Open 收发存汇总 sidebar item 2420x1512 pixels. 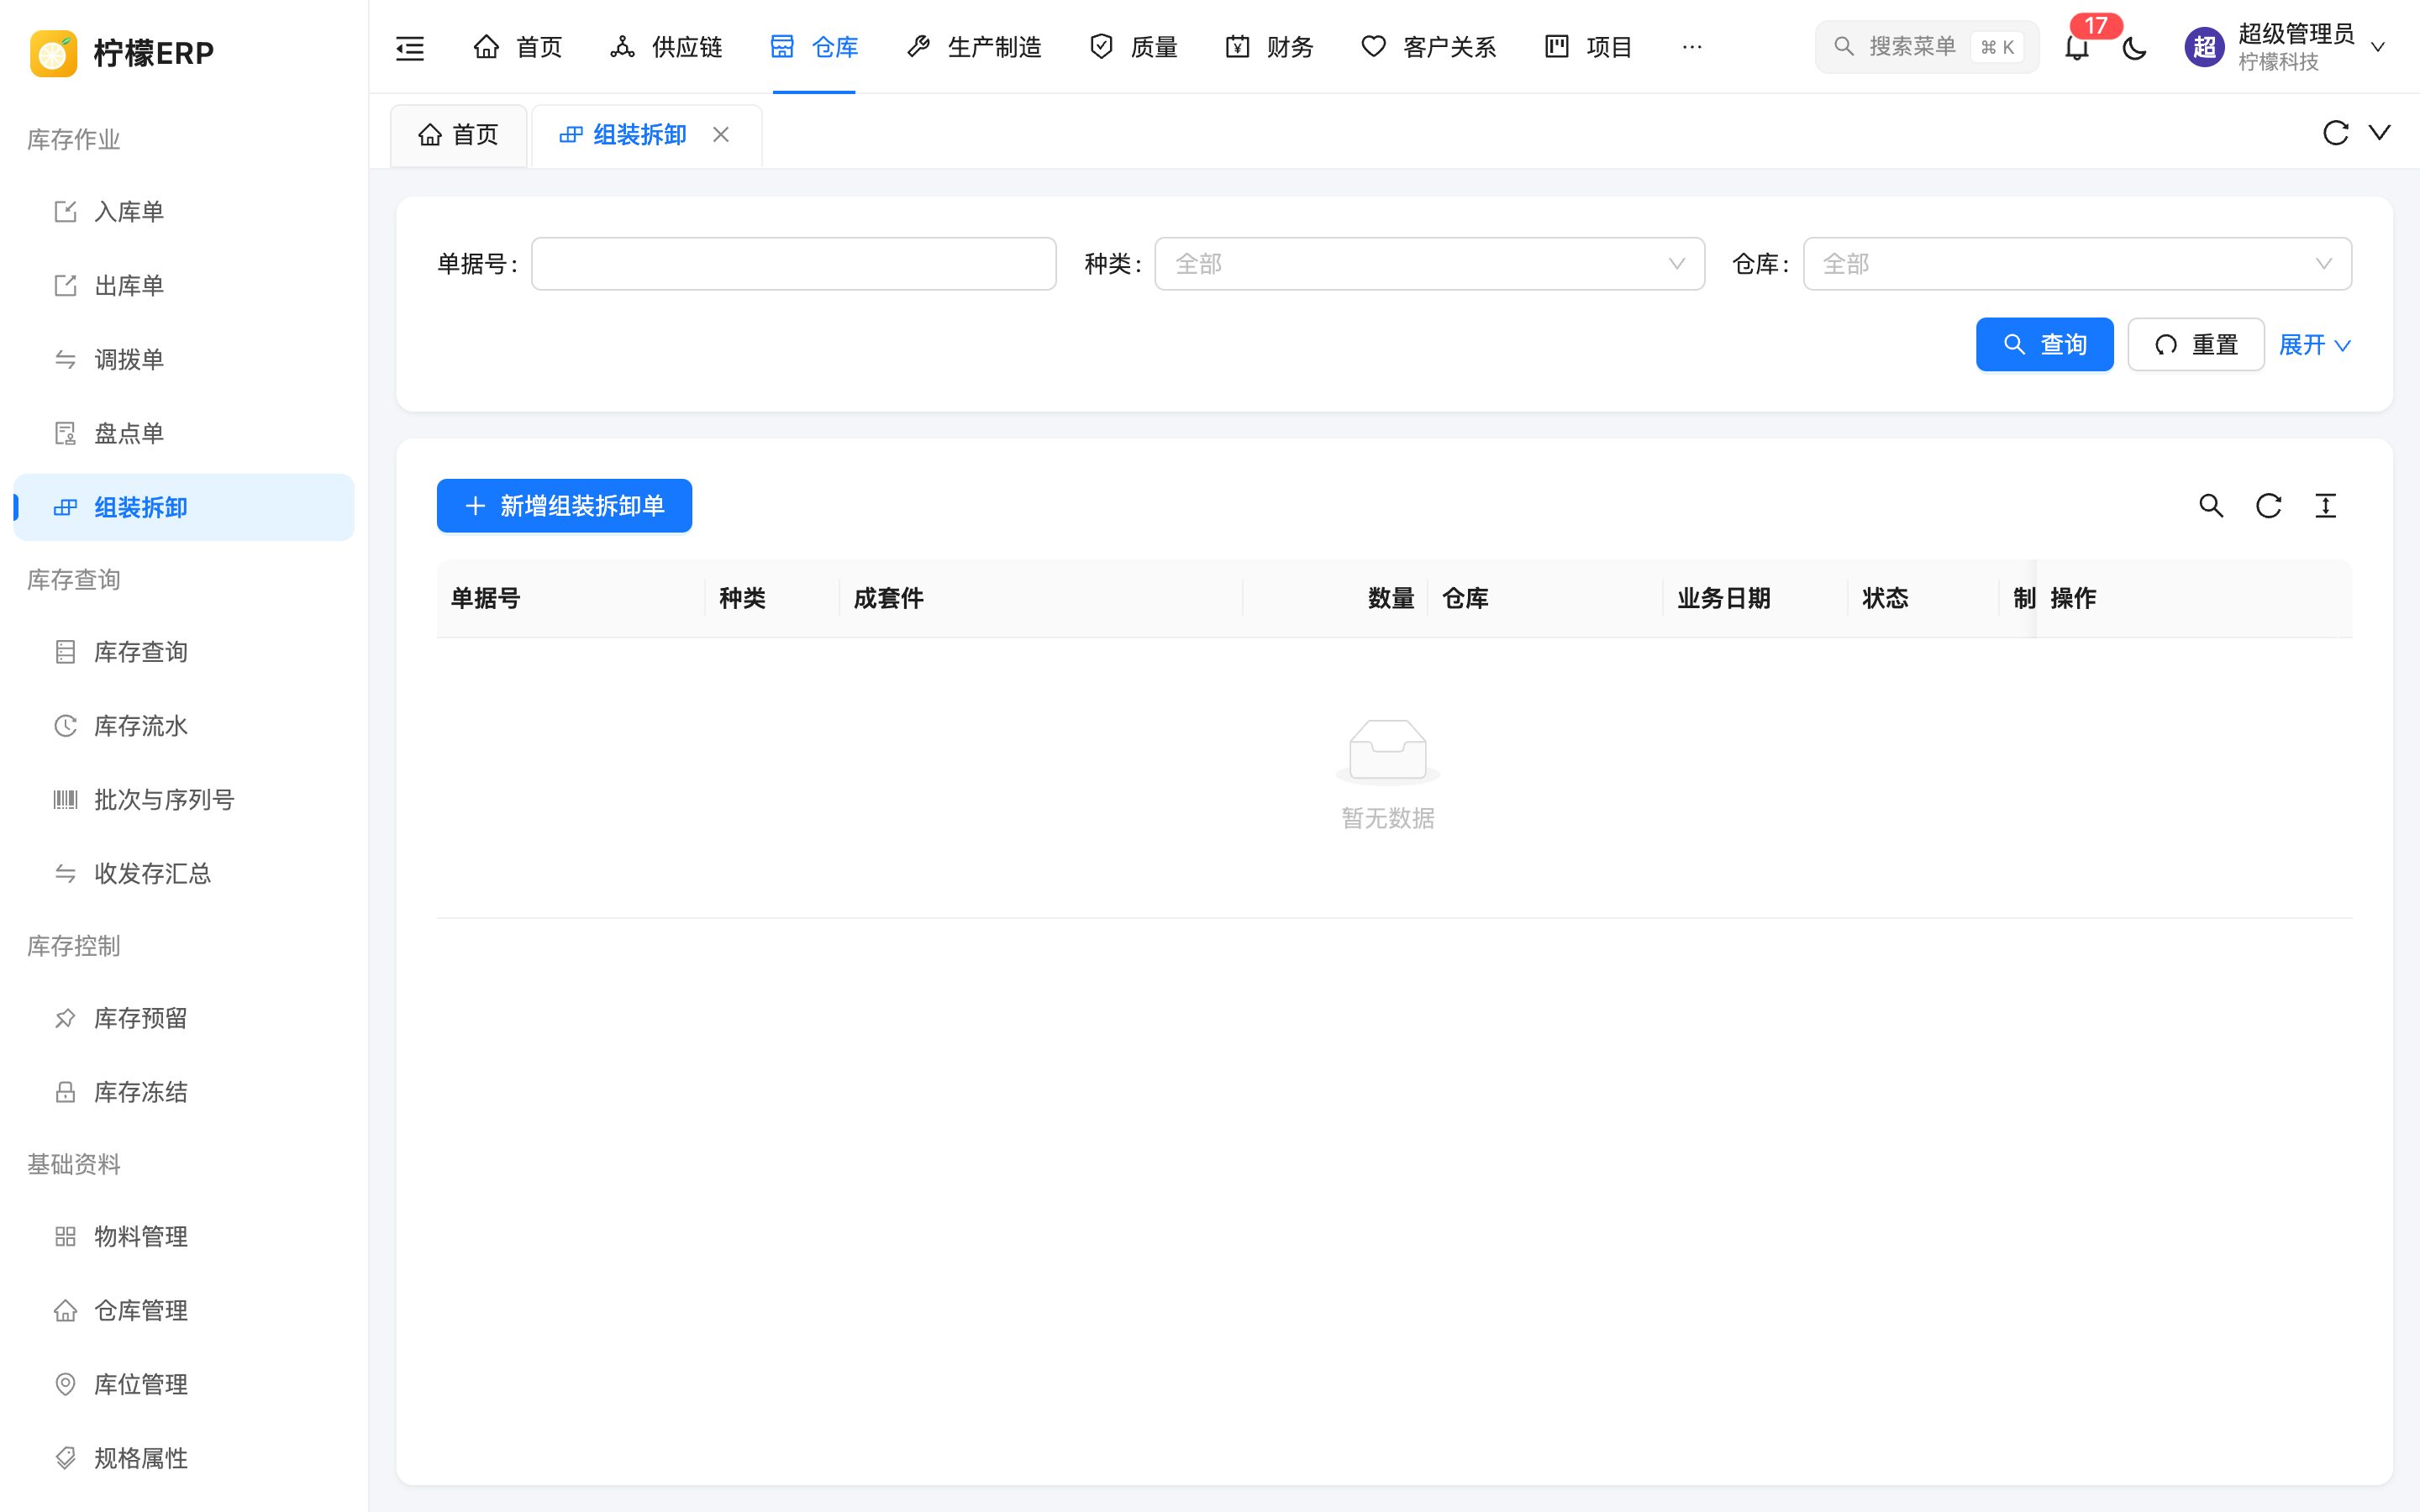click(184, 874)
